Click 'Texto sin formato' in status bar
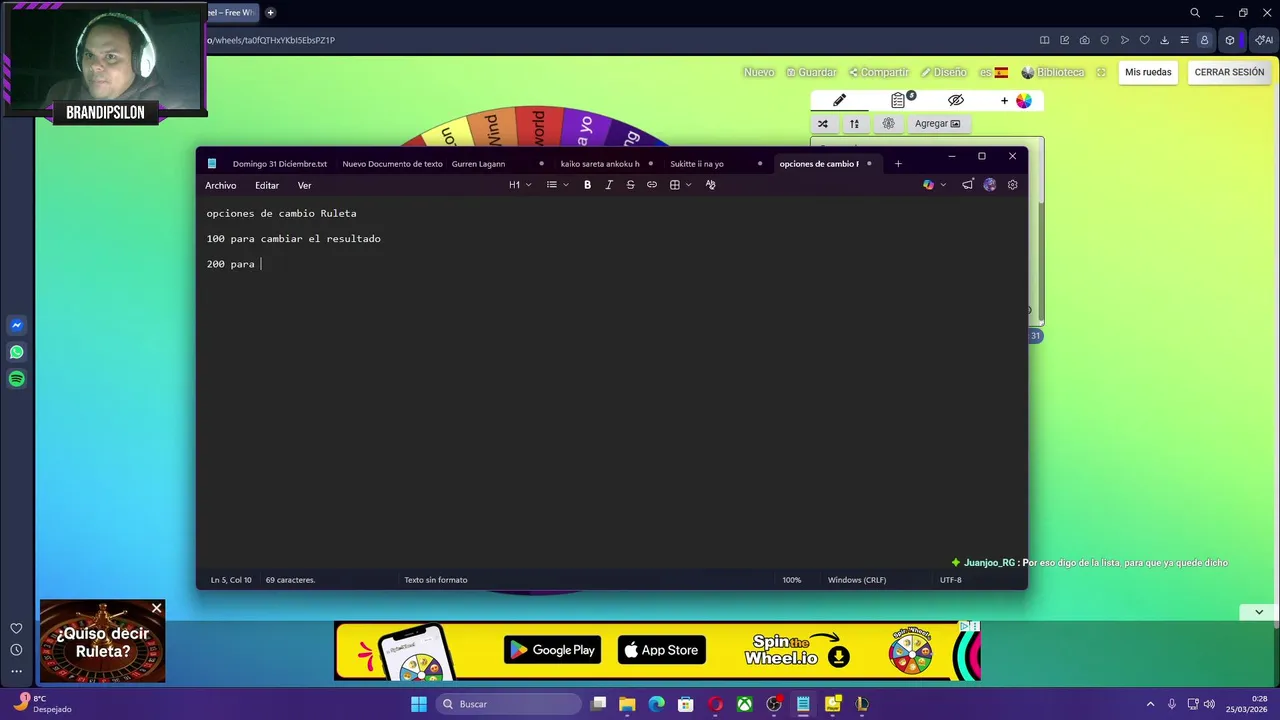Screen dimensions: 1280x720 tap(435, 580)
